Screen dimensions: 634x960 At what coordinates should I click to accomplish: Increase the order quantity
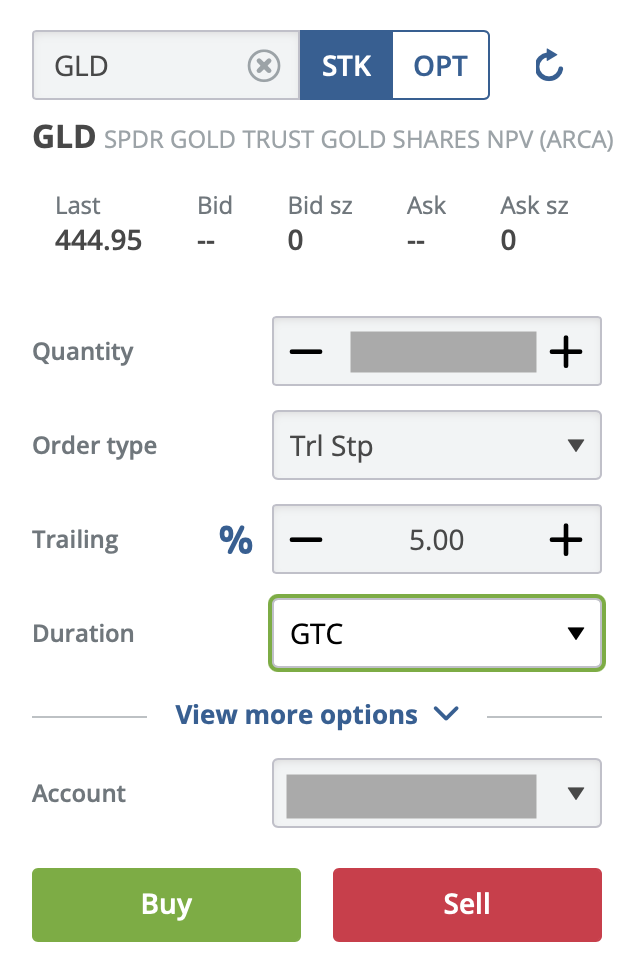(566, 352)
